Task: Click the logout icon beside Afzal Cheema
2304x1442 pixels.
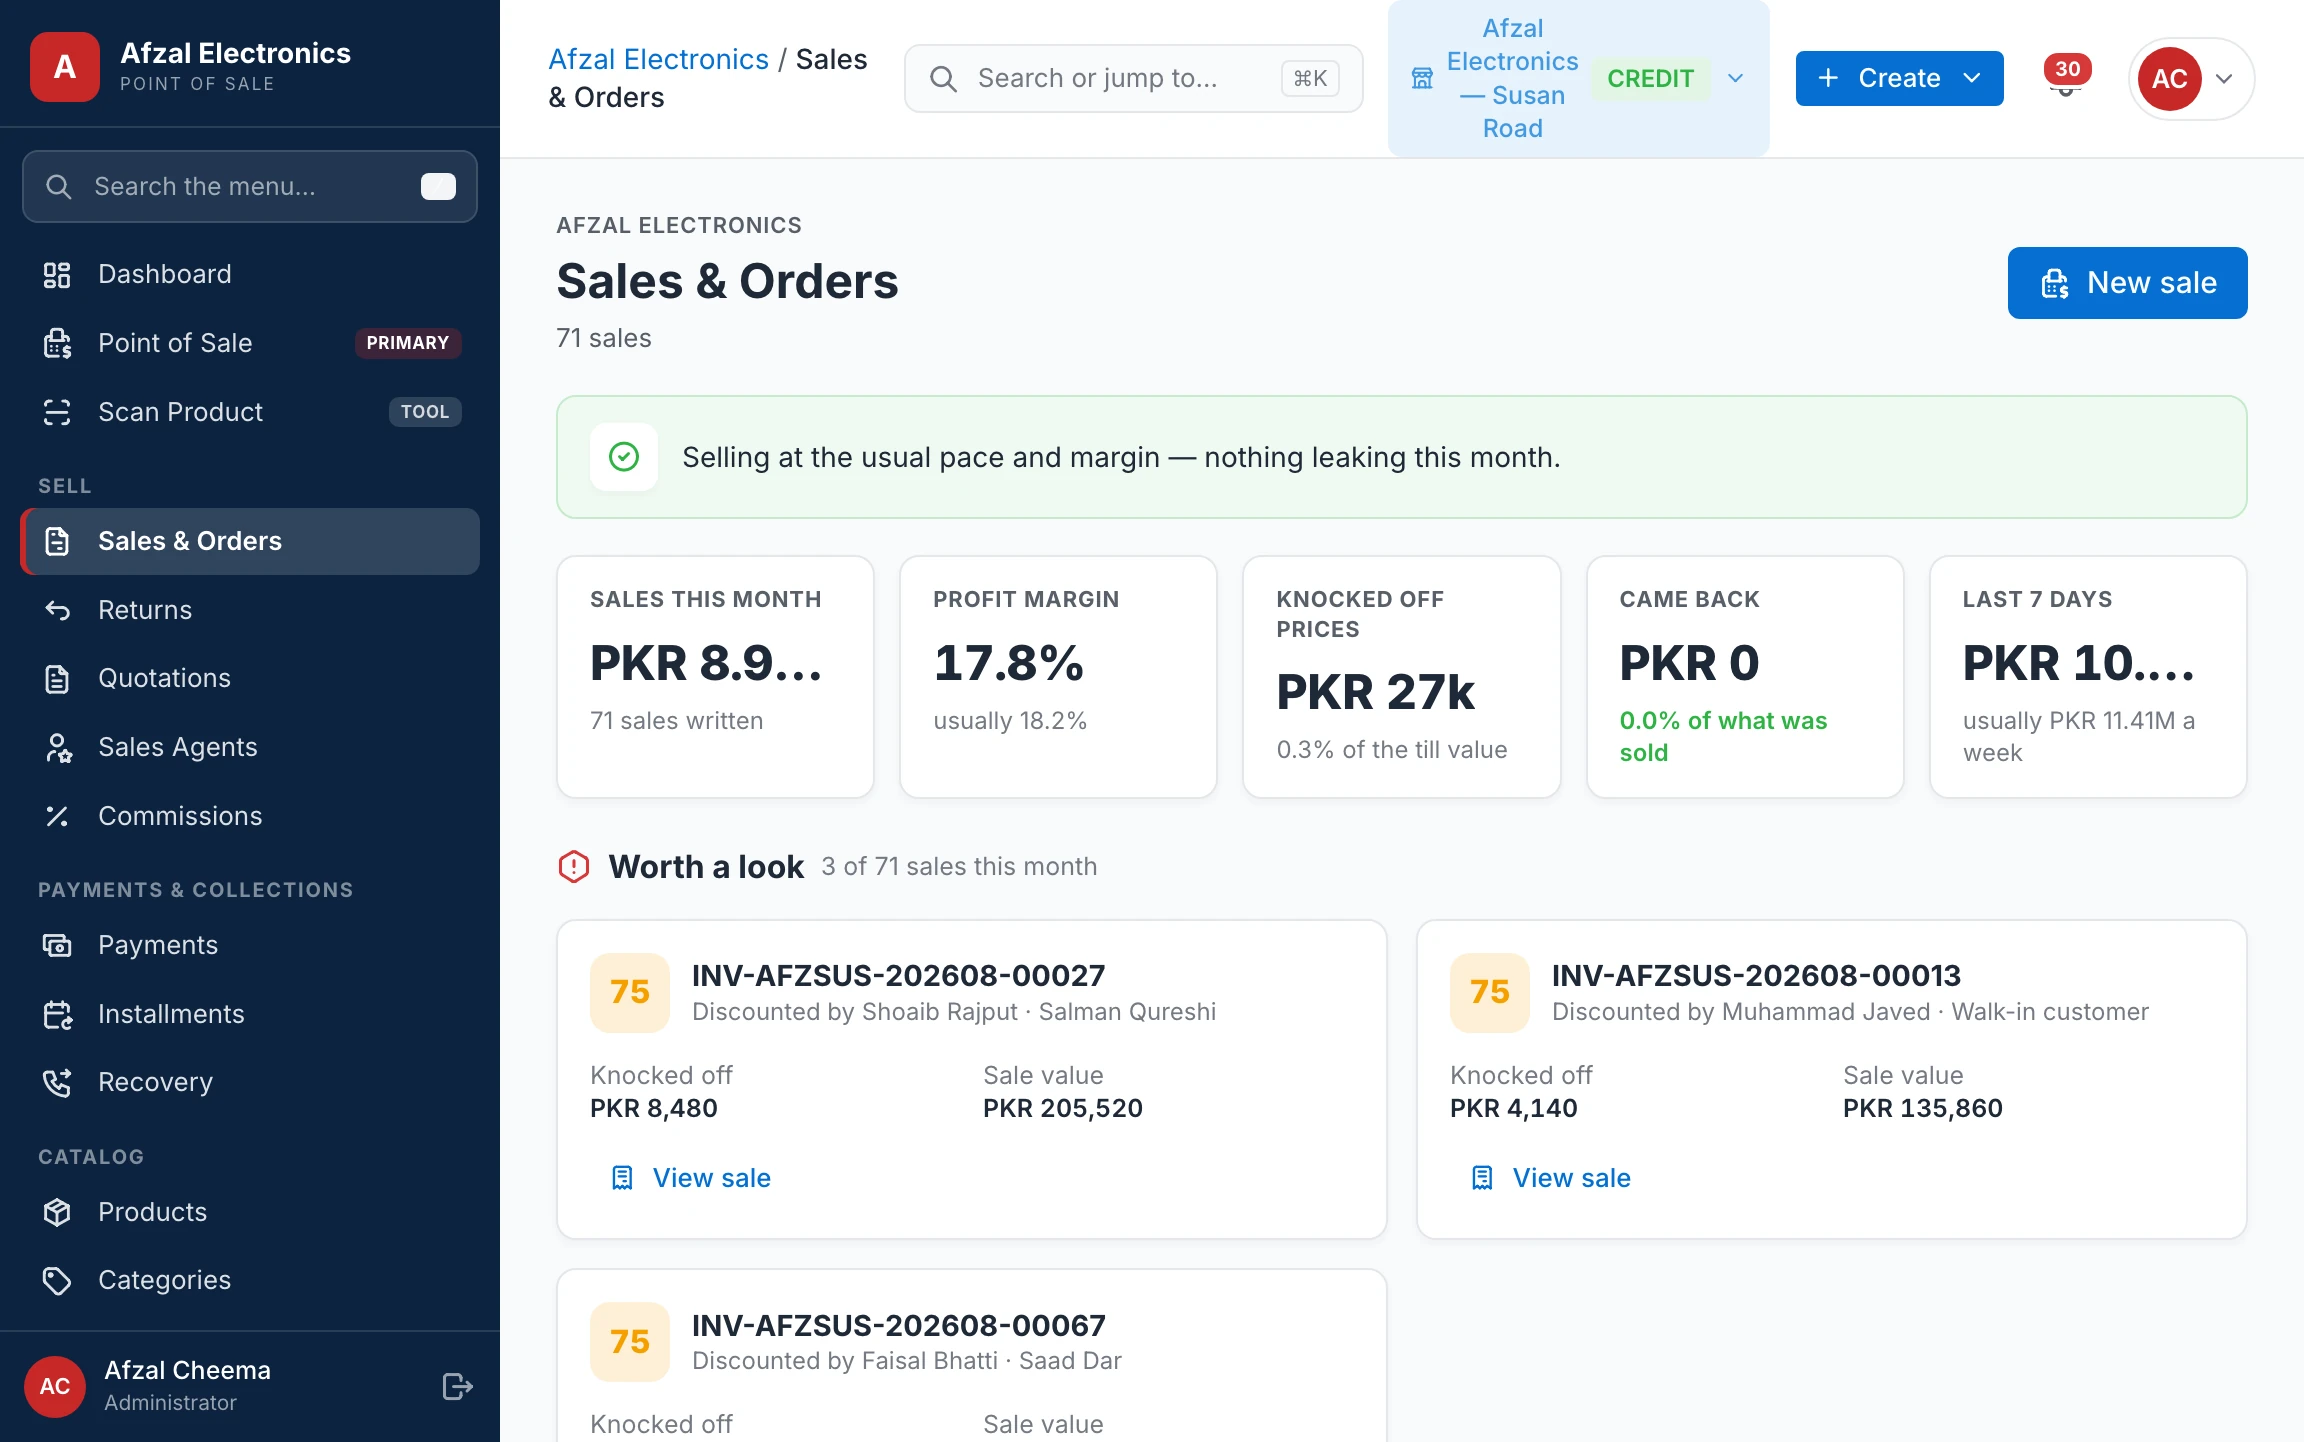Action: pos(457,1386)
